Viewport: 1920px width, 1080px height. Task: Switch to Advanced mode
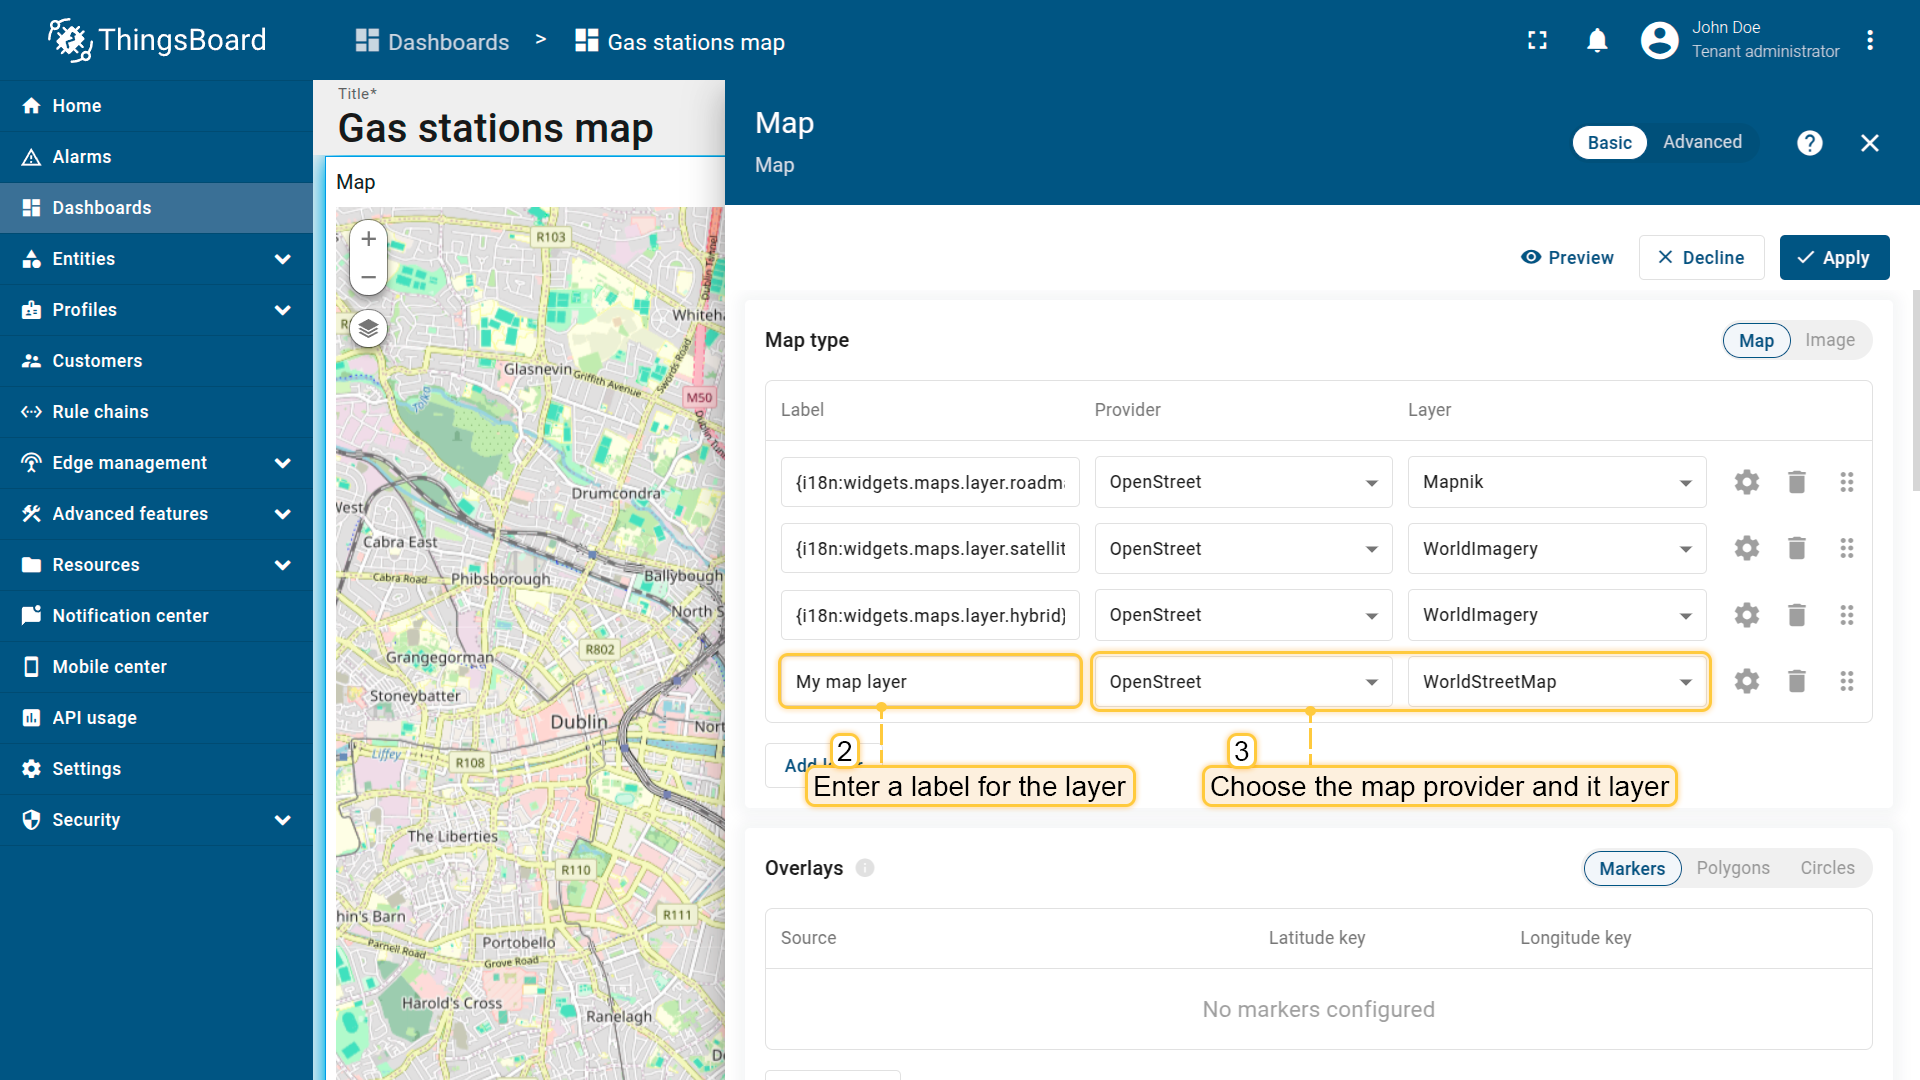click(x=1702, y=142)
